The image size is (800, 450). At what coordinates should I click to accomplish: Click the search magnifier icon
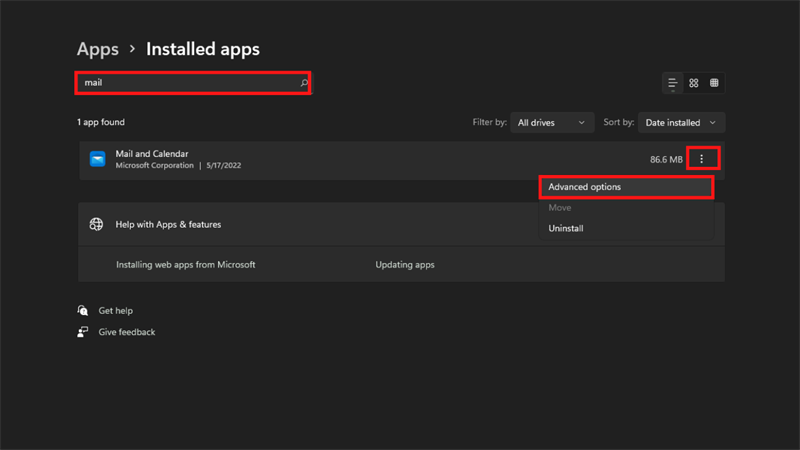click(304, 83)
